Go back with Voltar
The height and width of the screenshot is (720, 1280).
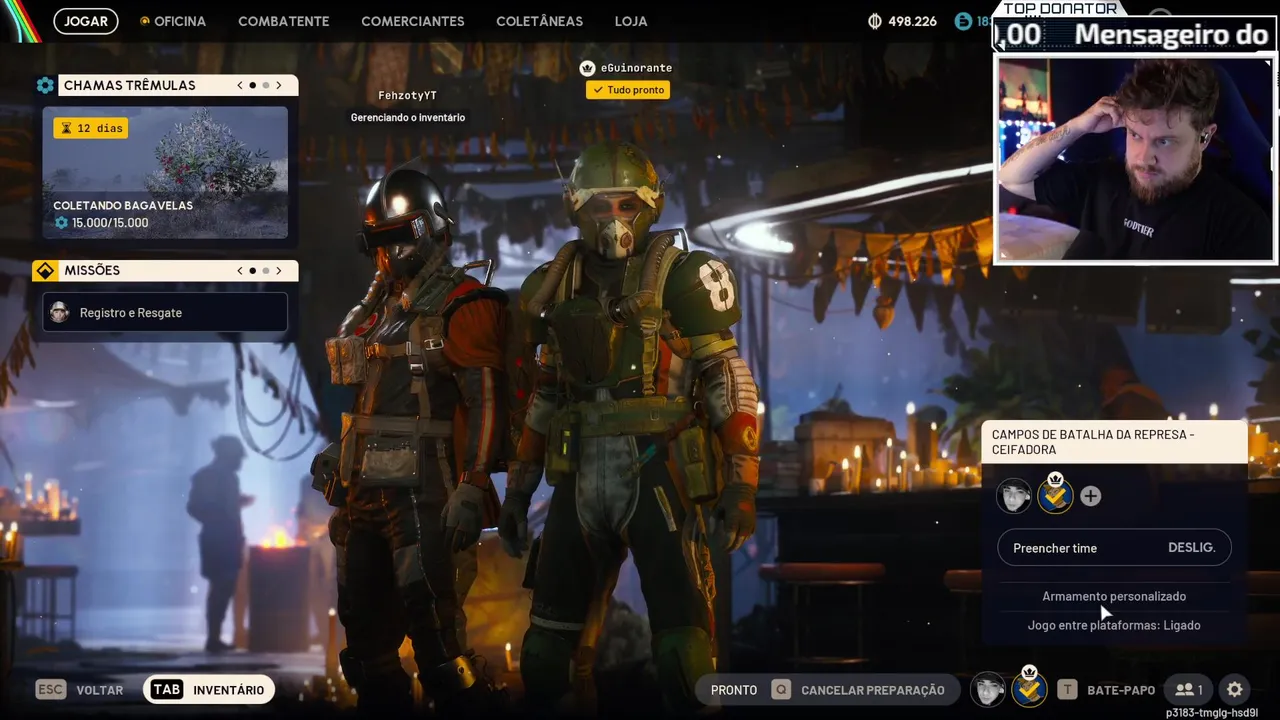100,690
